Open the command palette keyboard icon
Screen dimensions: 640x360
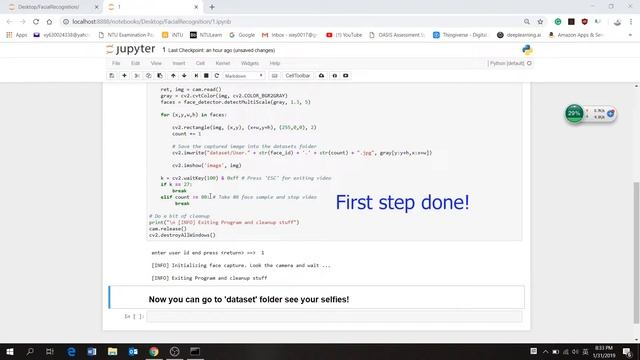coord(275,76)
